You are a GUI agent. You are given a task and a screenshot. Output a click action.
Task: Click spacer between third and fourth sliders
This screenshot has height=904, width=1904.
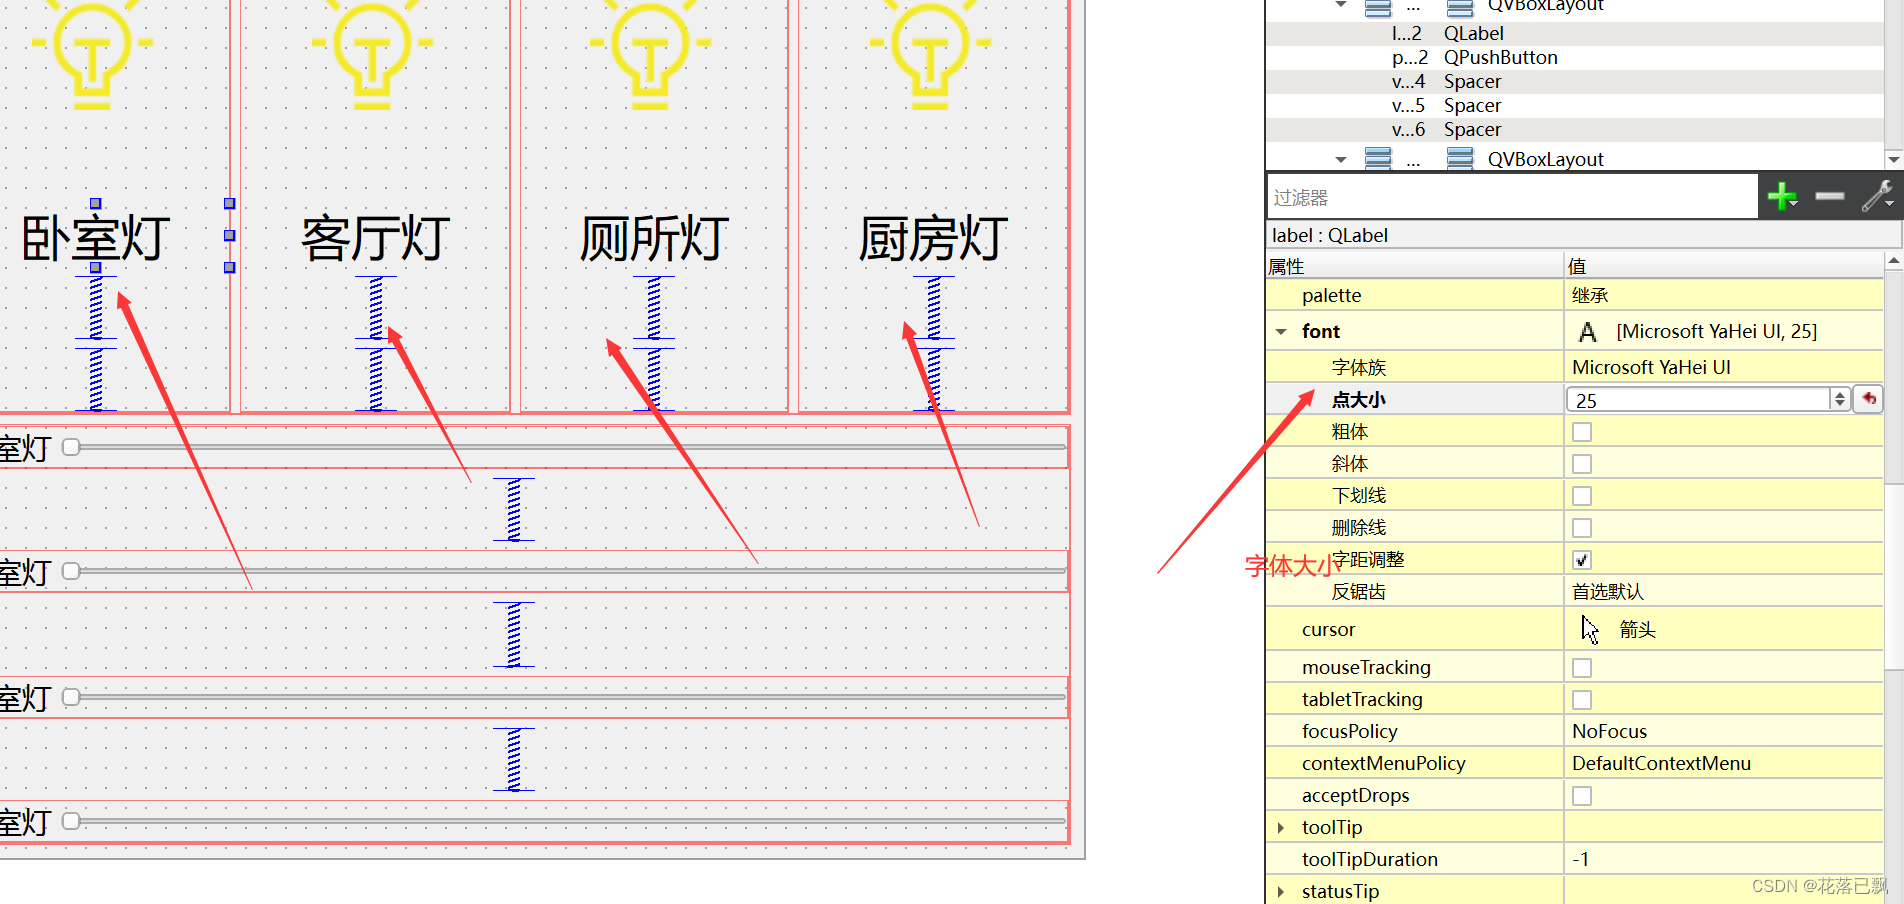(514, 759)
